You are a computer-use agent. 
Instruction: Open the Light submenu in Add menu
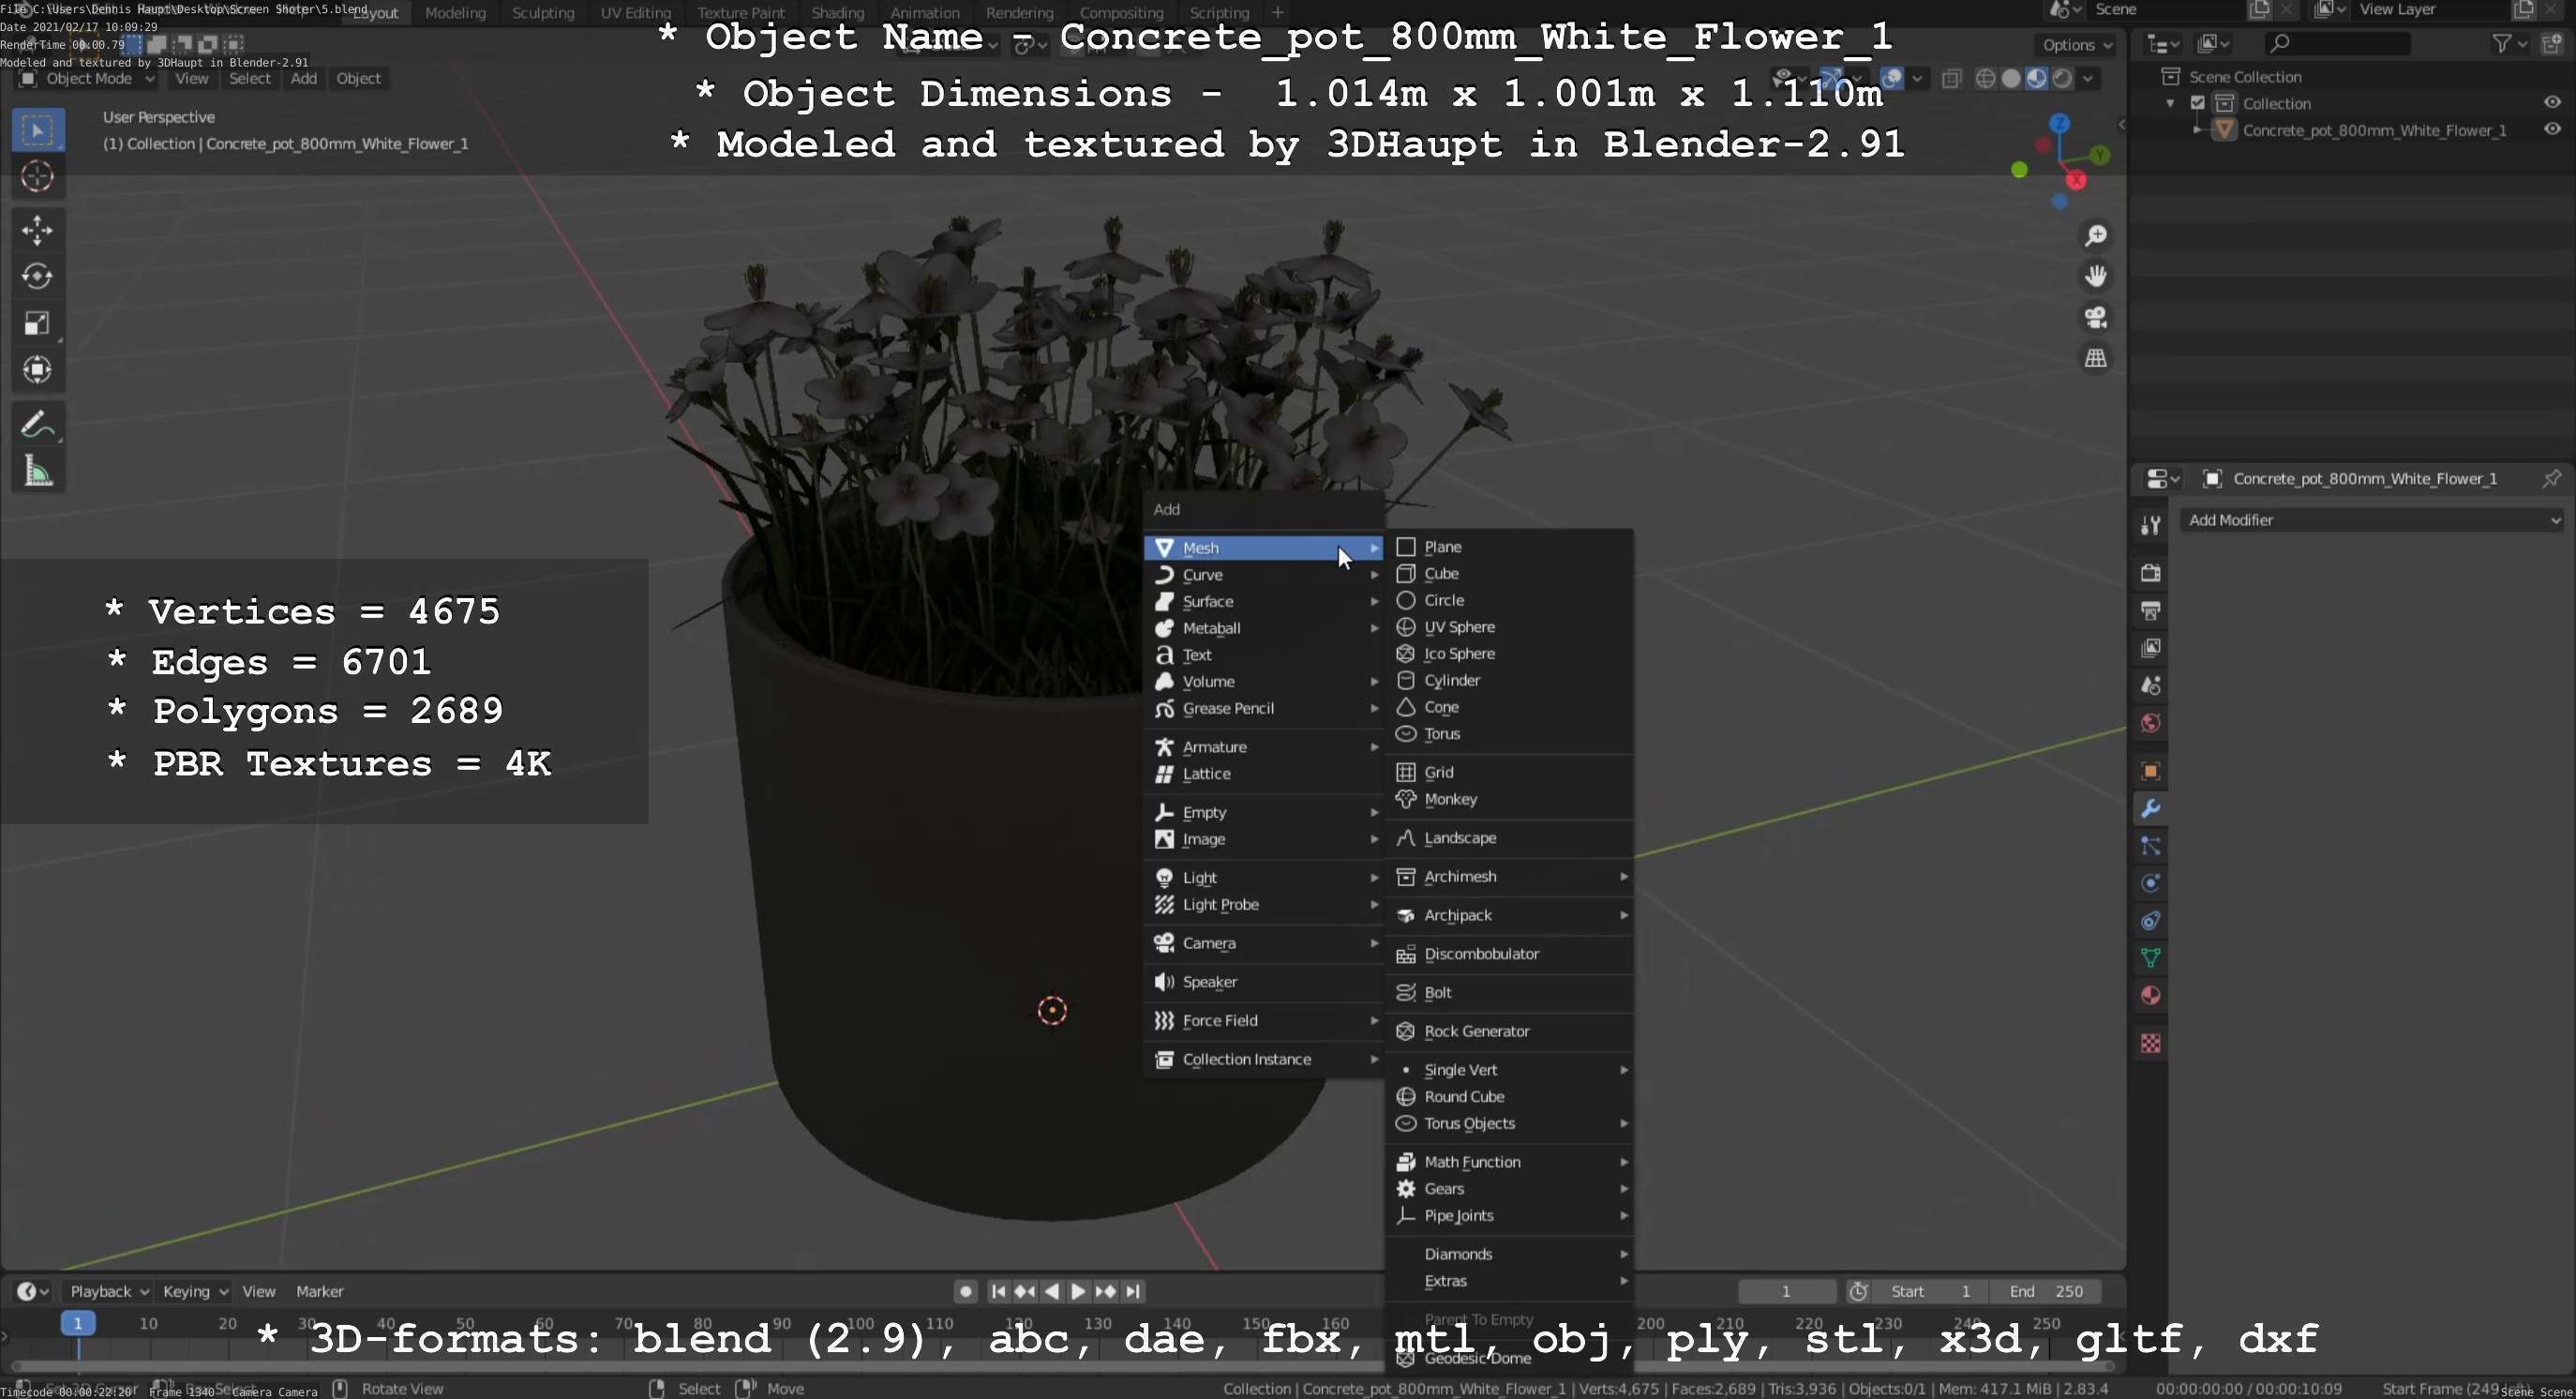[x=1264, y=878]
